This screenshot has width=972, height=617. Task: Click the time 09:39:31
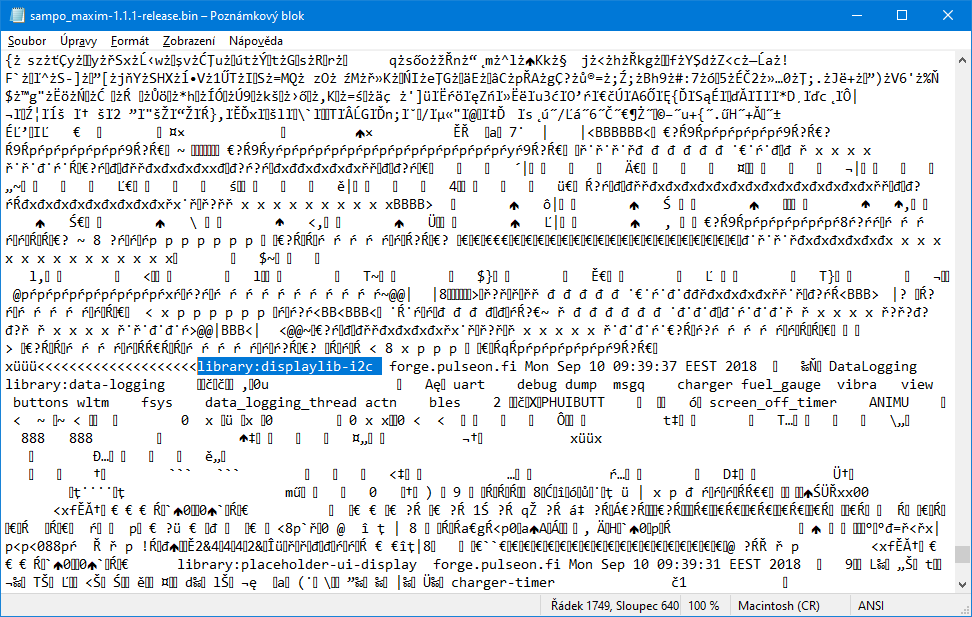(689, 564)
